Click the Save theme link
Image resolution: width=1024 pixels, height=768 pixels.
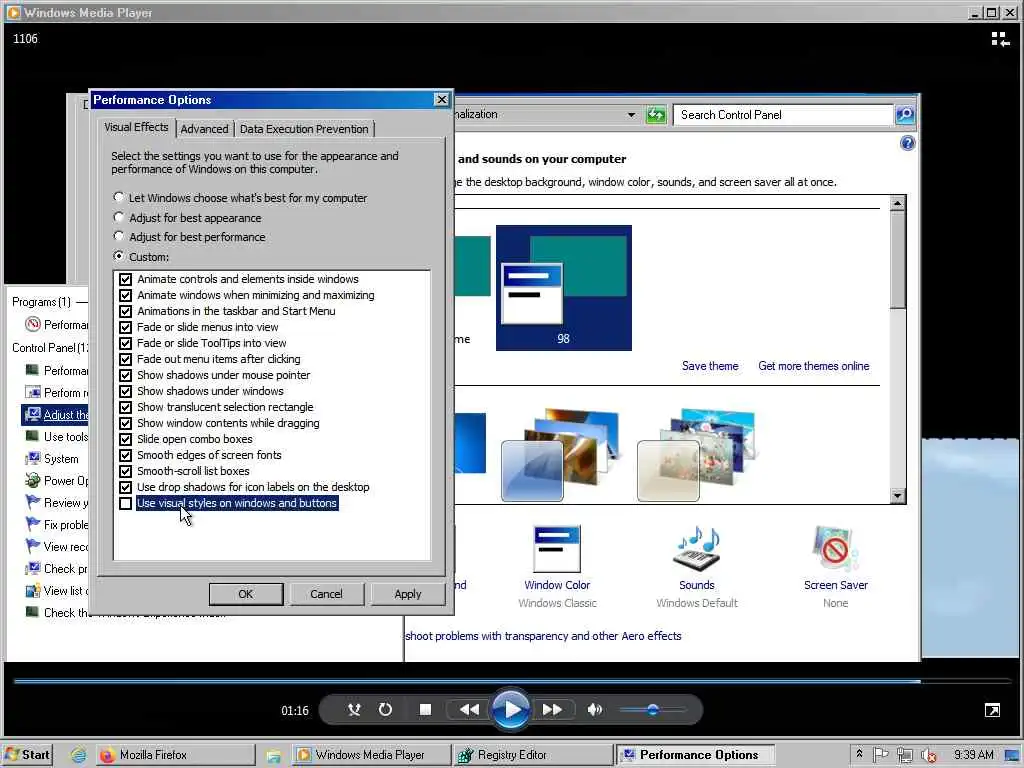tap(710, 366)
